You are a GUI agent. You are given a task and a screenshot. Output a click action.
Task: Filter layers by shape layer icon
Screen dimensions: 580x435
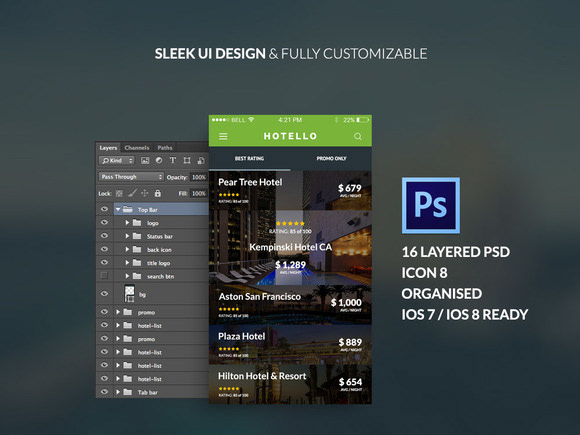[187, 161]
